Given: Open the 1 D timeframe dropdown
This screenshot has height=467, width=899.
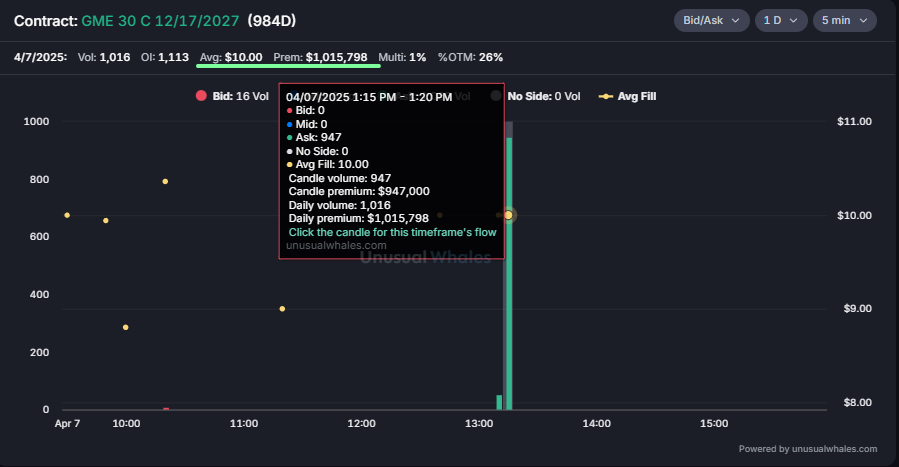Looking at the screenshot, I should pyautogui.click(x=781, y=21).
